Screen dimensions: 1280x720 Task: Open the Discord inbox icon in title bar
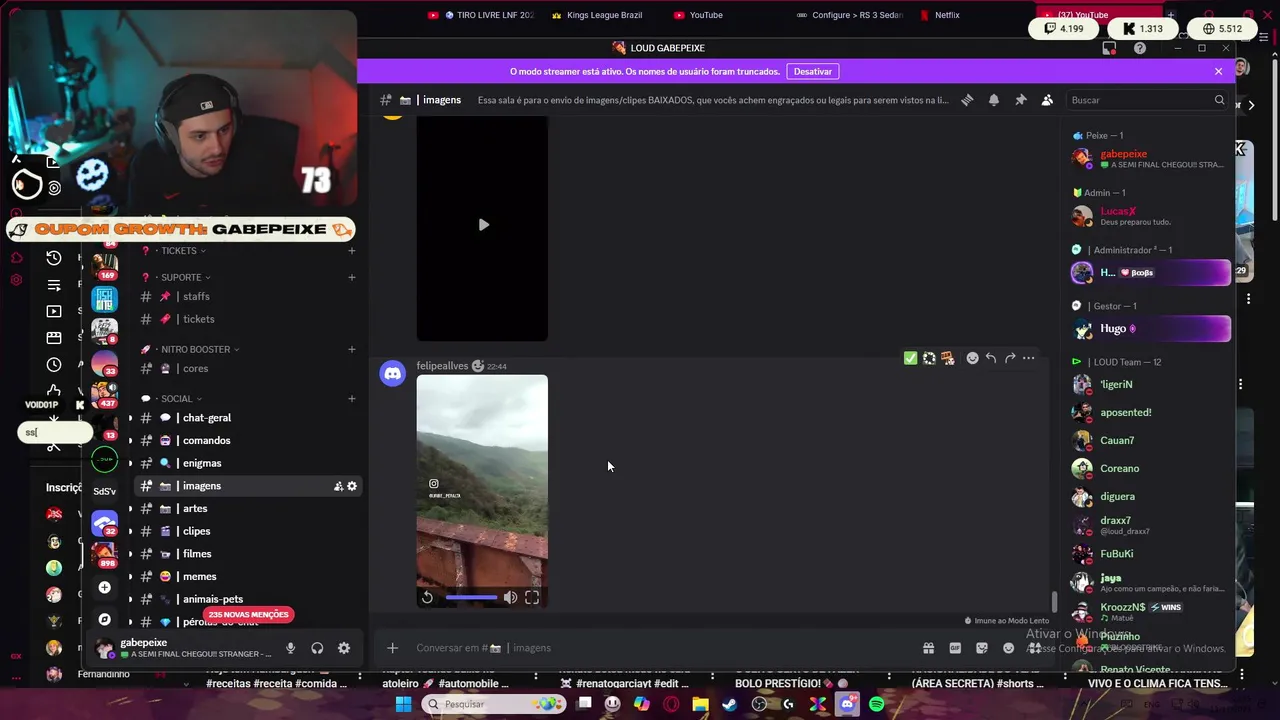pos(1109,48)
